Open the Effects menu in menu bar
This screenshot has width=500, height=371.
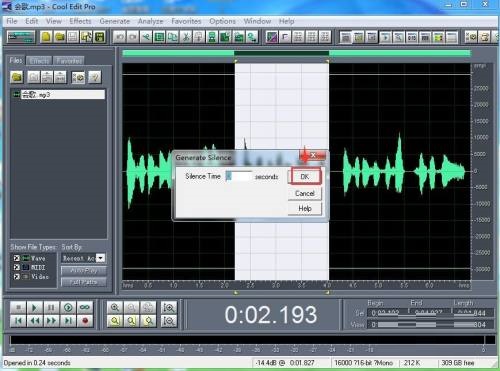pyautogui.click(x=80, y=21)
